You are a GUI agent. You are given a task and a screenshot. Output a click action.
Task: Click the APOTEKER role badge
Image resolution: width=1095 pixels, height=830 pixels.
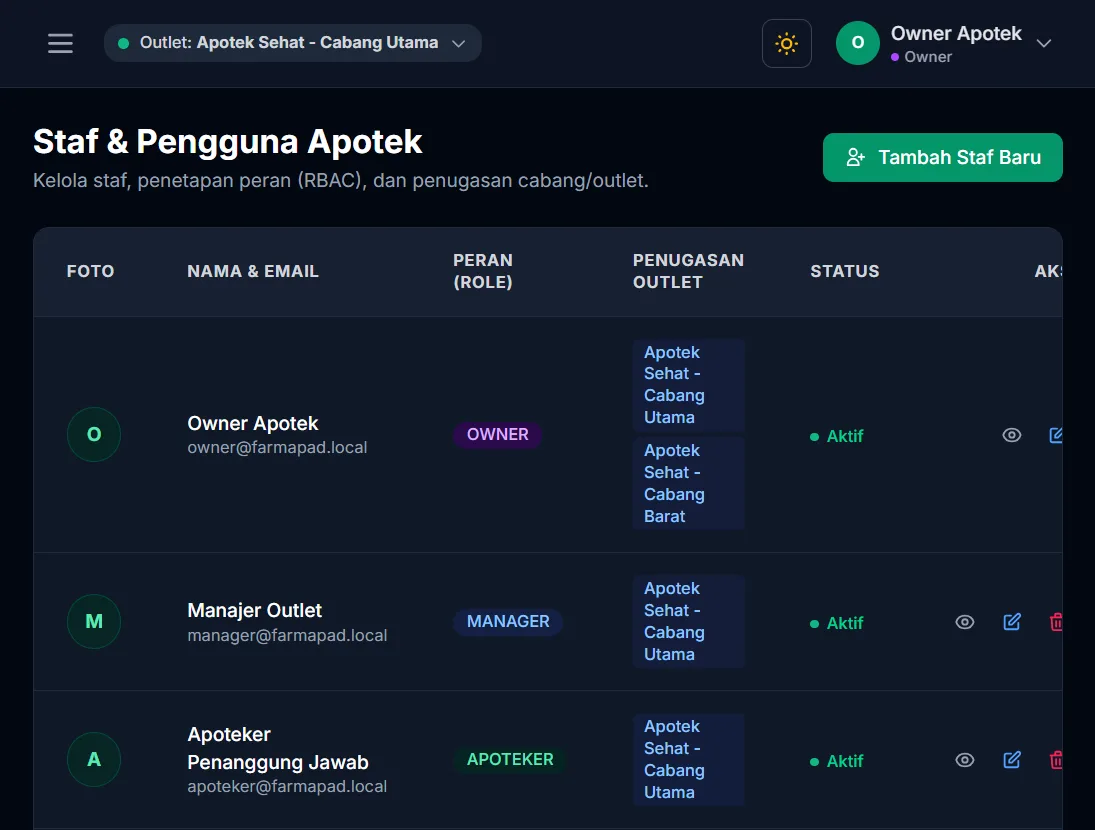pos(510,759)
